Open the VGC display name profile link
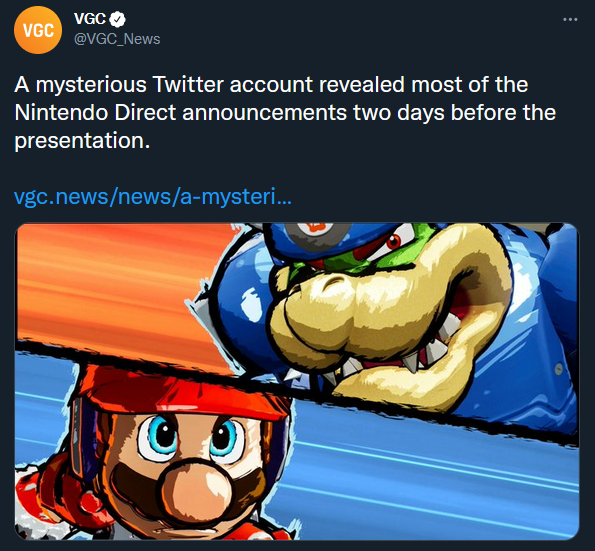Viewport: 595px width, 551px height. pos(90,19)
